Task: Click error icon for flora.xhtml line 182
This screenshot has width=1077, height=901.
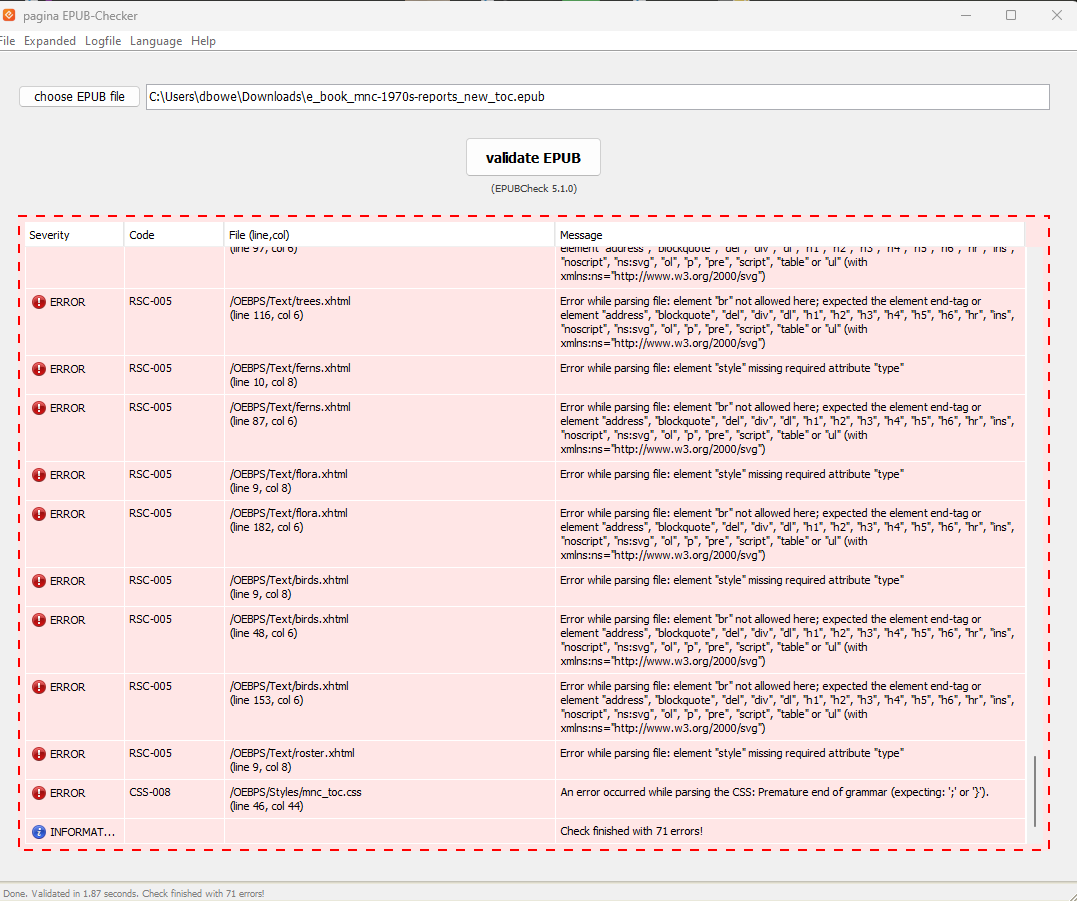Action: [39, 514]
